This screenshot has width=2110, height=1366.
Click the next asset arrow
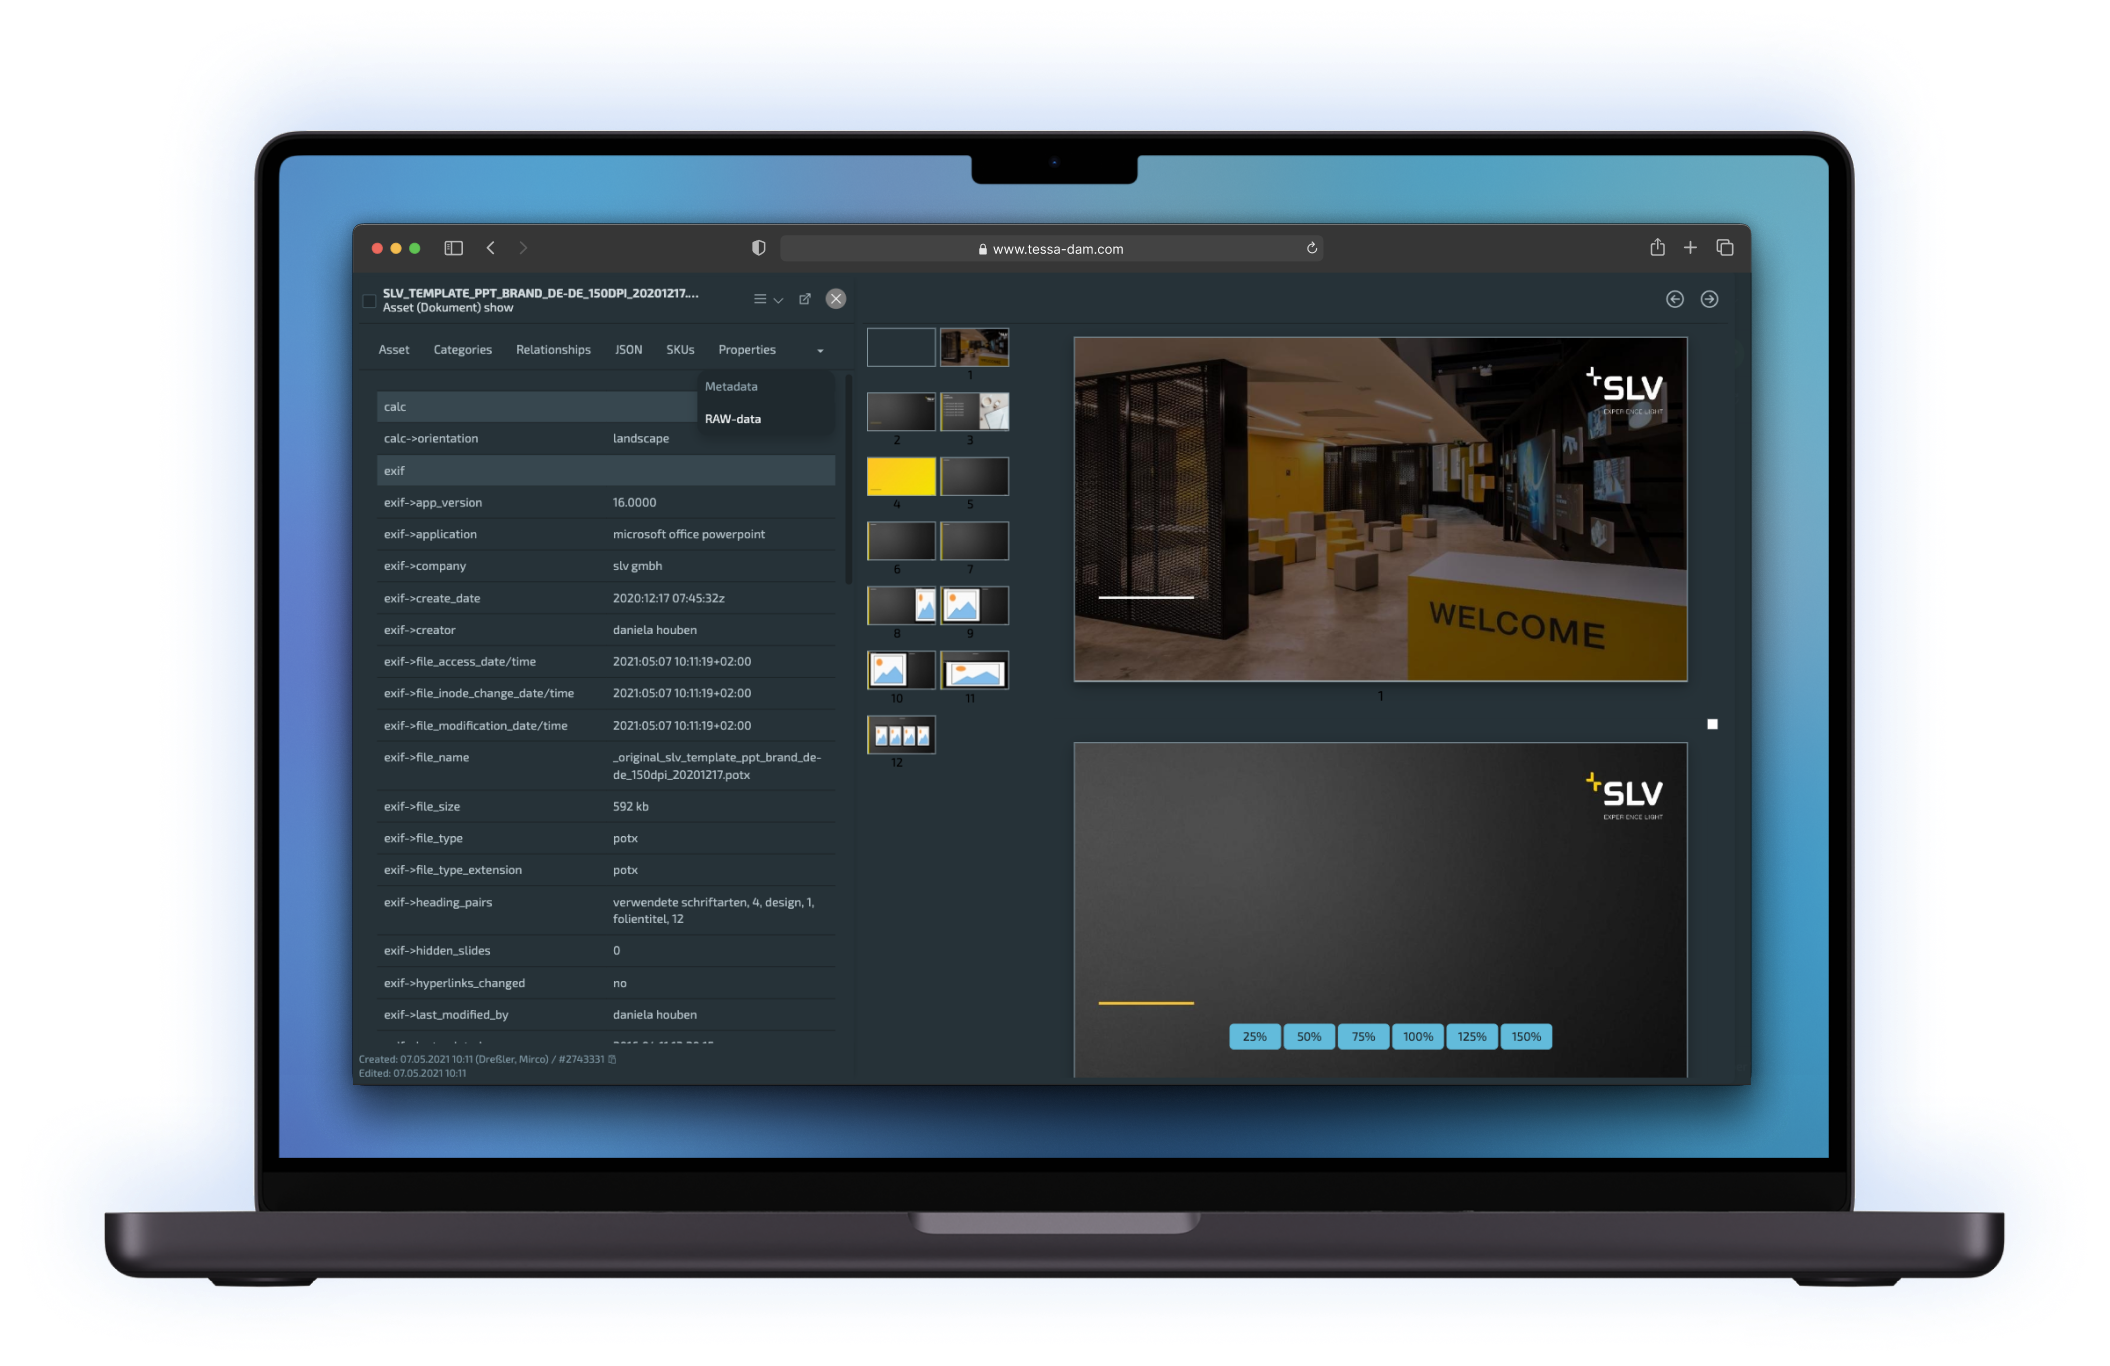(x=1710, y=299)
